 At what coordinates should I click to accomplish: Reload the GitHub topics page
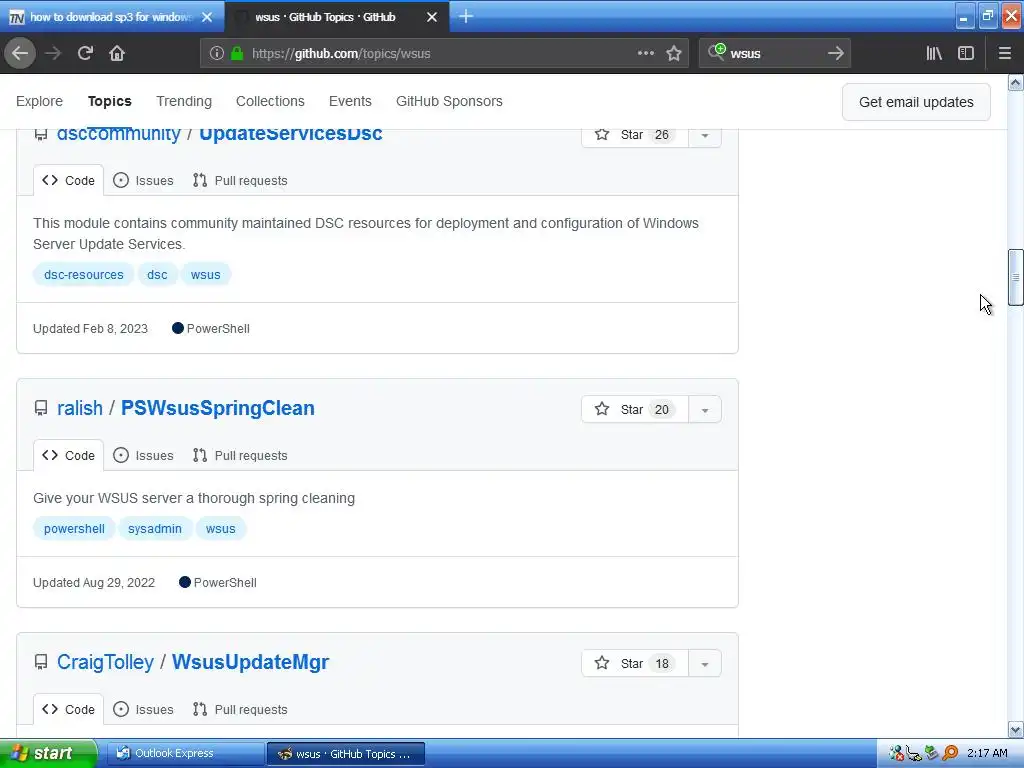coord(85,53)
